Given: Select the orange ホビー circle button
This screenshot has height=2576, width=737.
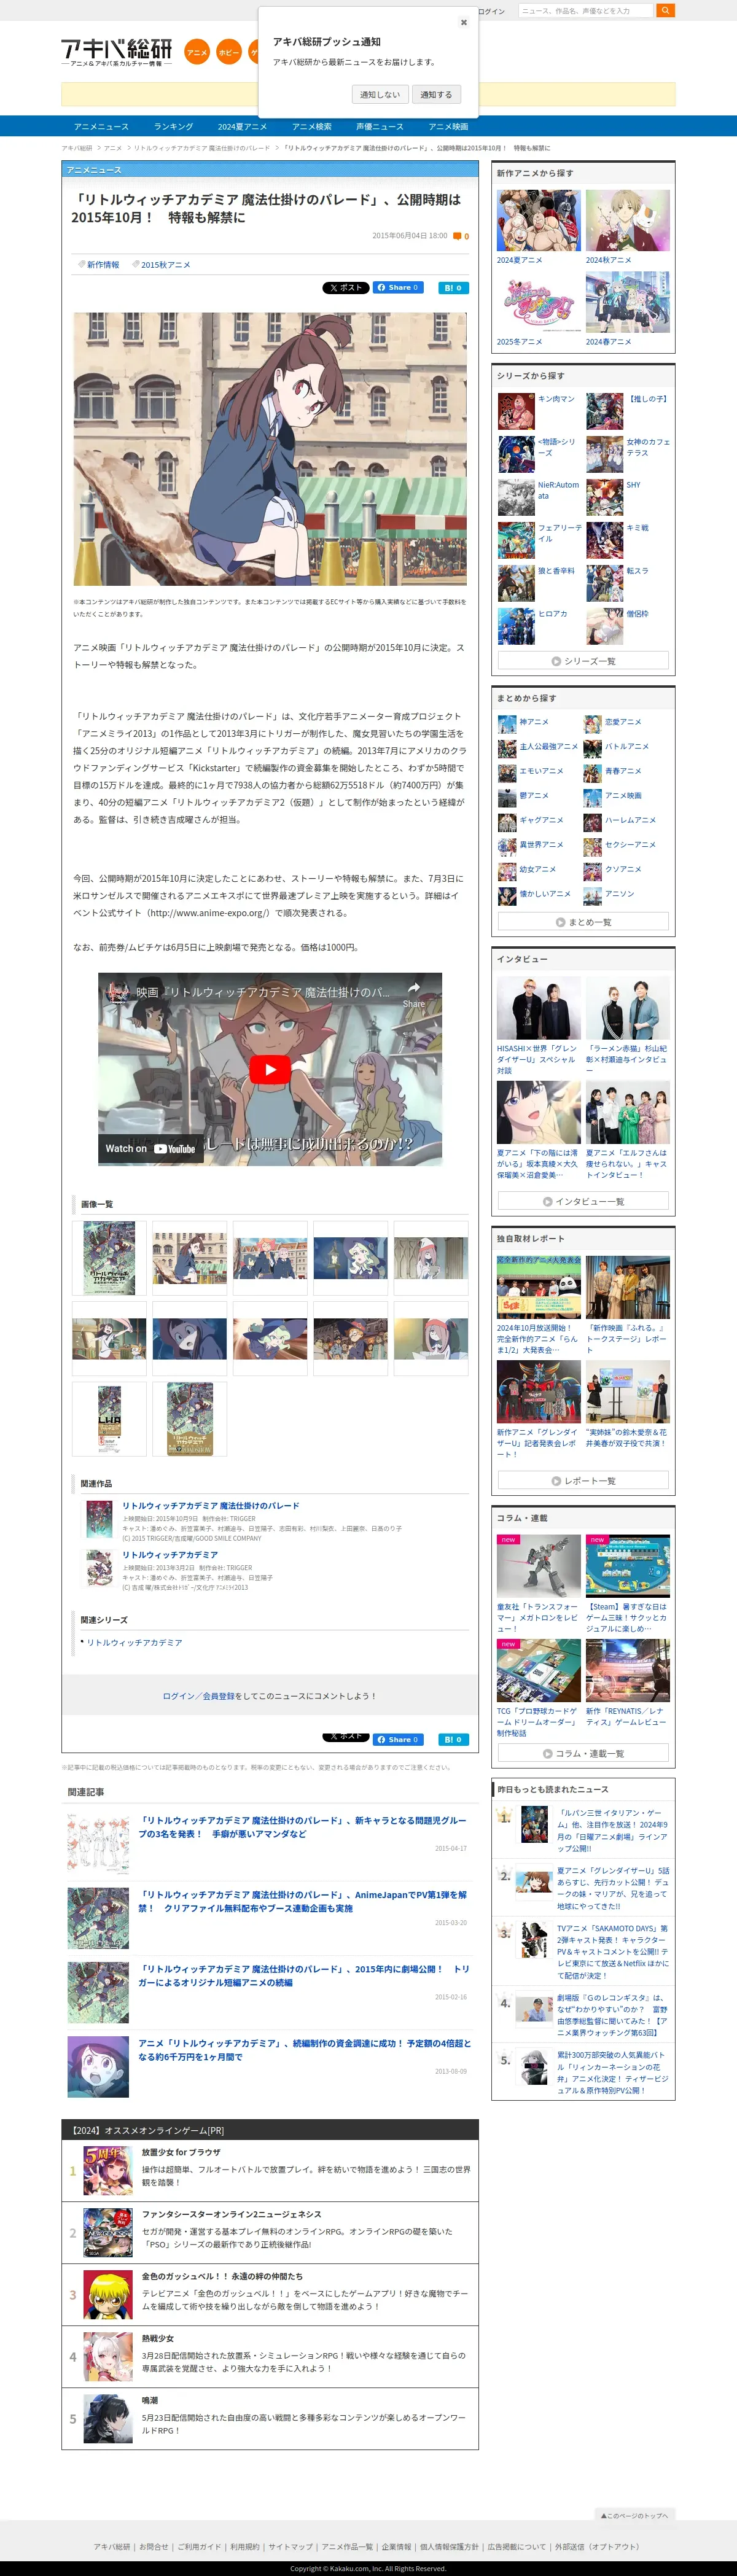Looking at the screenshot, I should 229,52.
